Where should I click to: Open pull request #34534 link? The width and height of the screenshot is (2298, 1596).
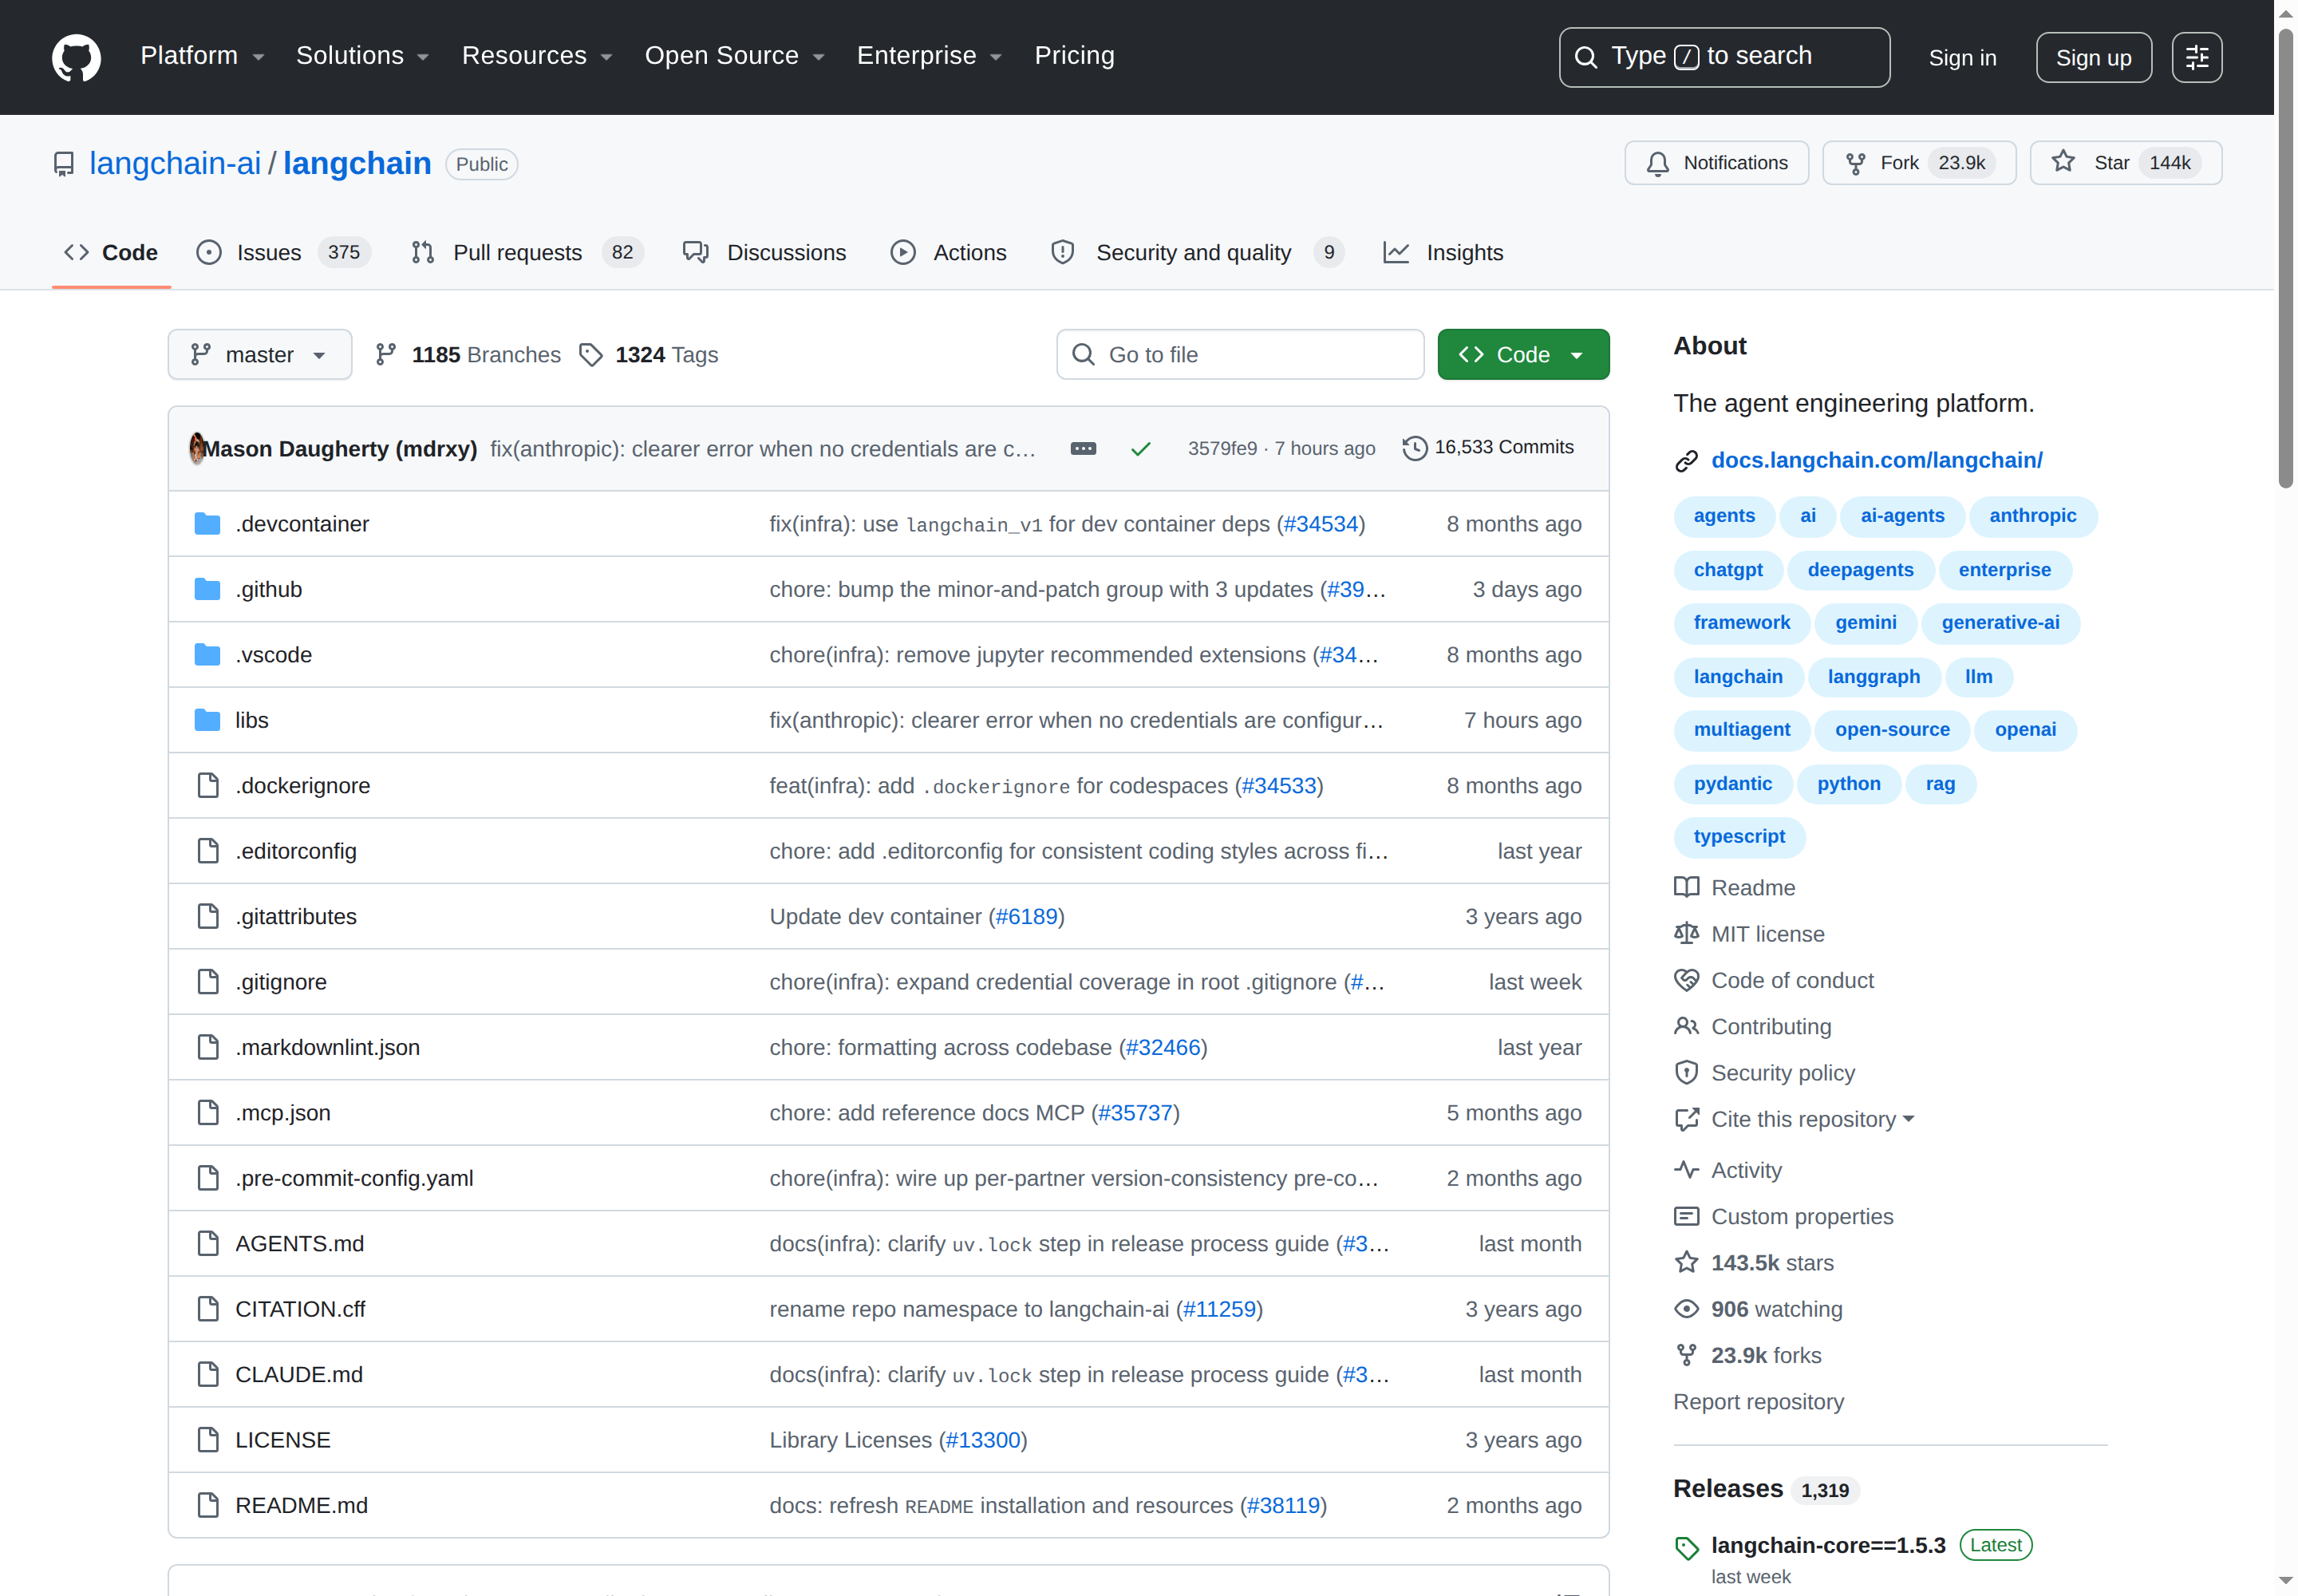(x=1320, y=524)
